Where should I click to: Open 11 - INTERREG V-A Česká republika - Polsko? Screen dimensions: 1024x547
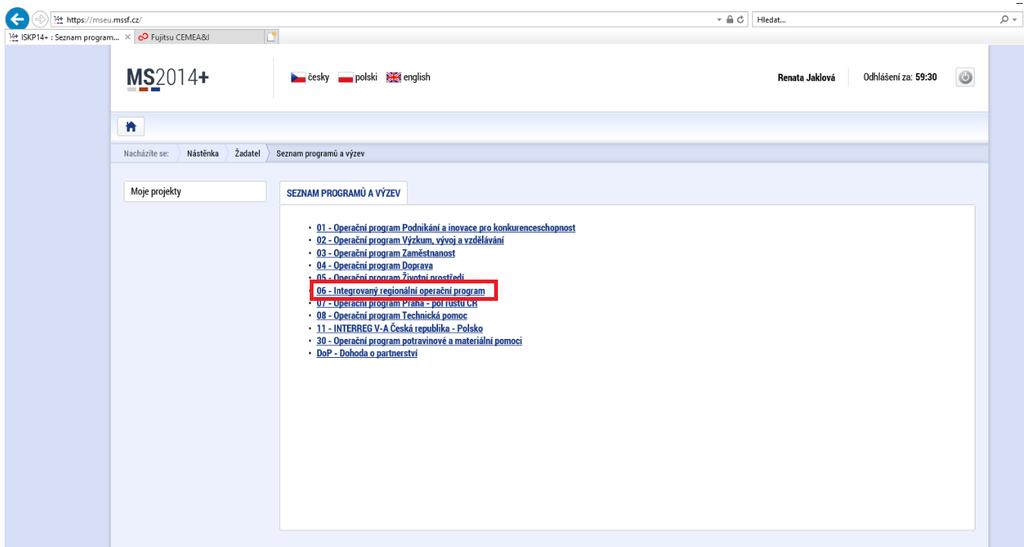pyautogui.click(x=400, y=328)
